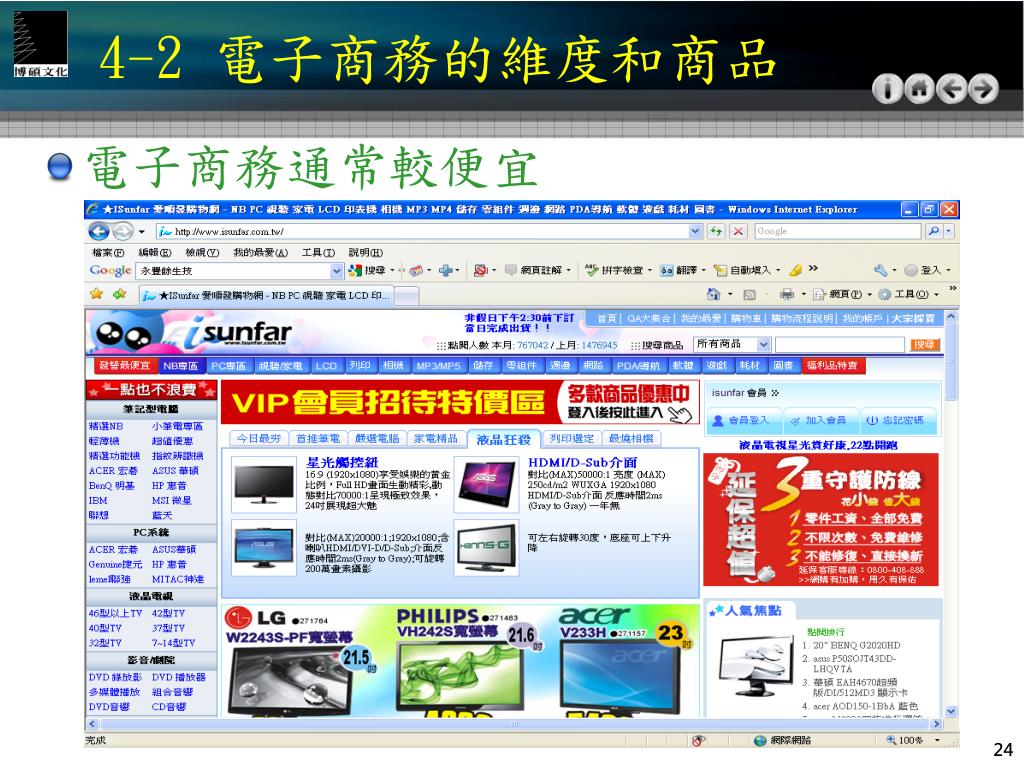Click the Google toolbar 搜尋 button
Image resolution: width=1024 pixels, height=768 pixels.
367,270
